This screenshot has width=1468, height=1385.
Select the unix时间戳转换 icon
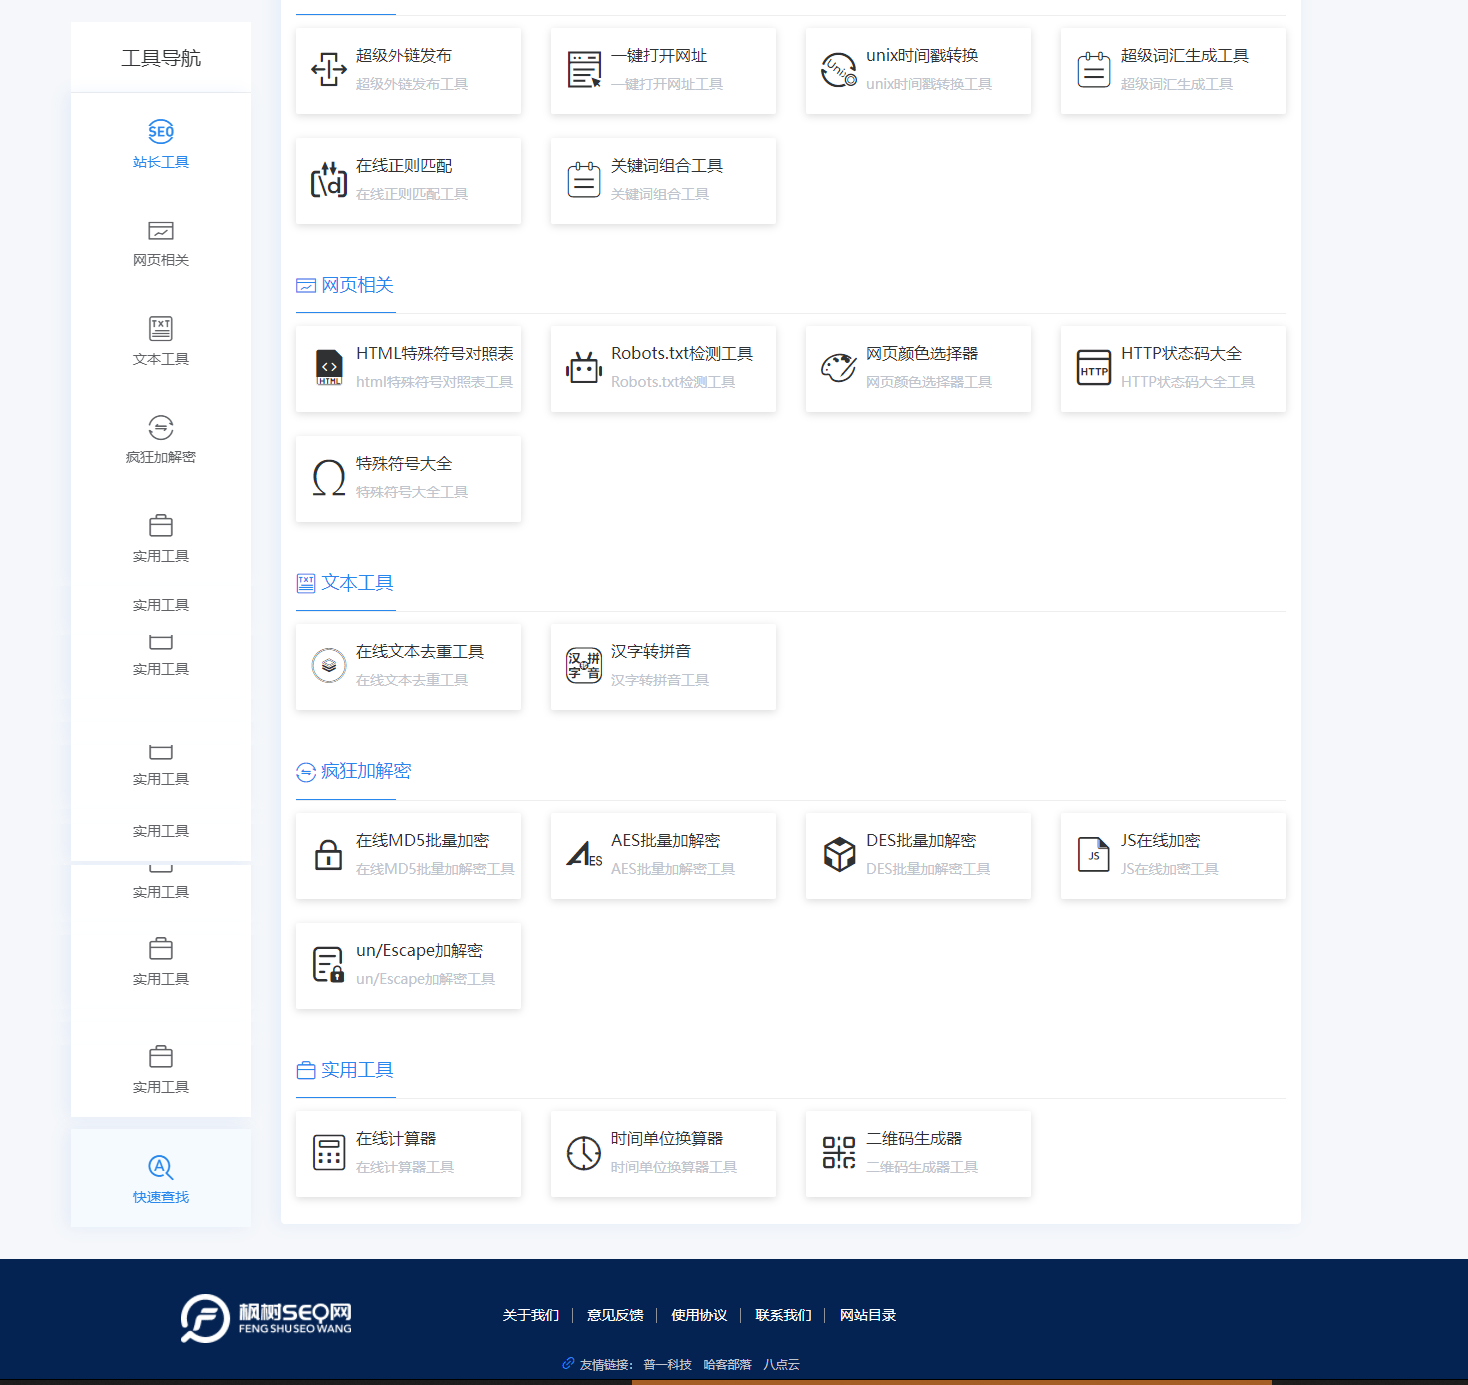(x=839, y=70)
